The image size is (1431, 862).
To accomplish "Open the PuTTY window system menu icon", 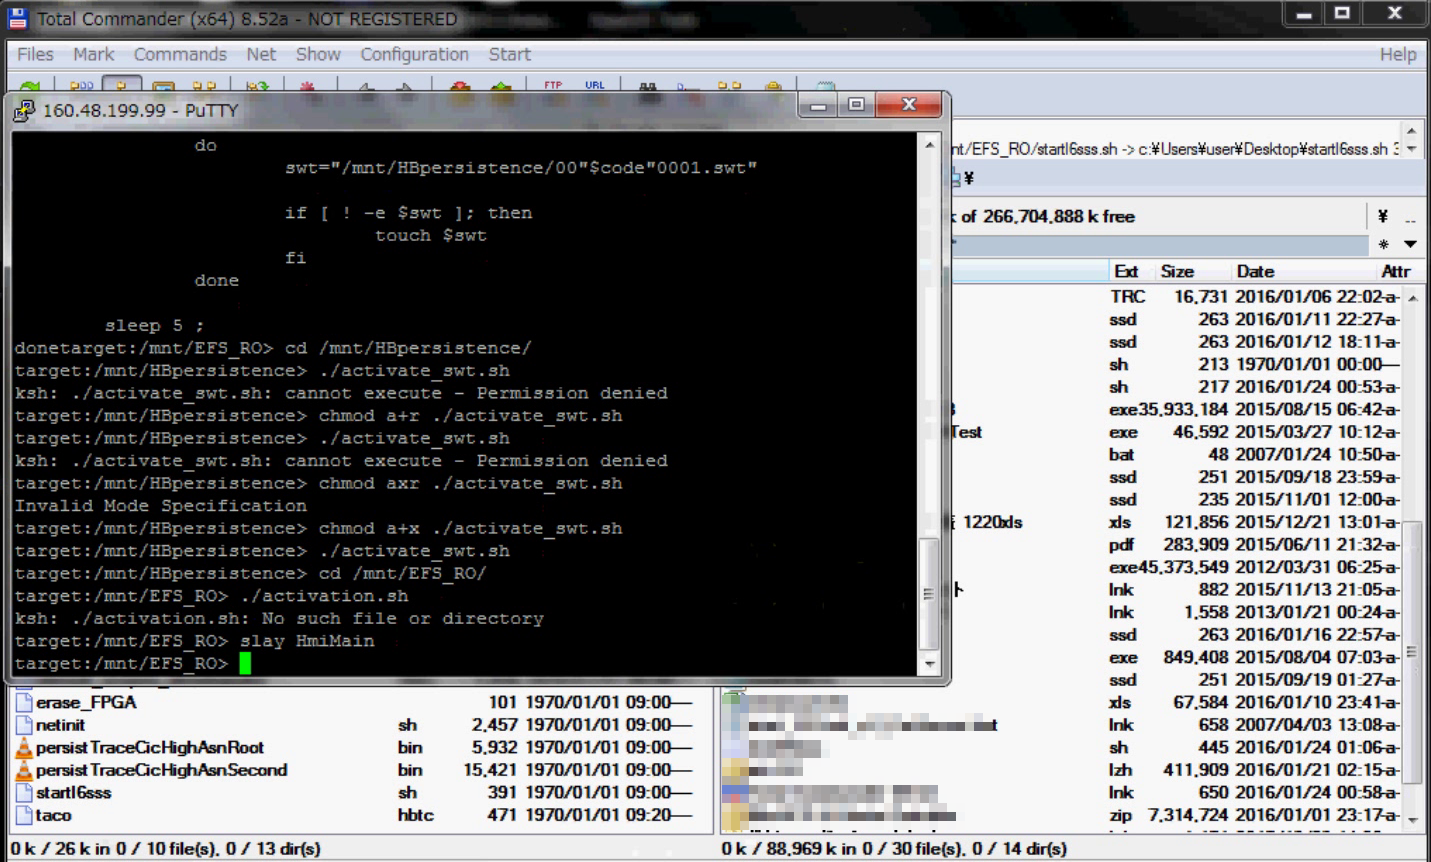I will 24,110.
